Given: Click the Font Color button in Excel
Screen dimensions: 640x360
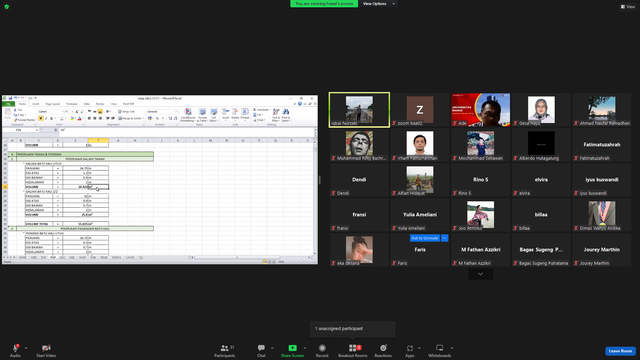Looking at the screenshot, I should point(80,118).
